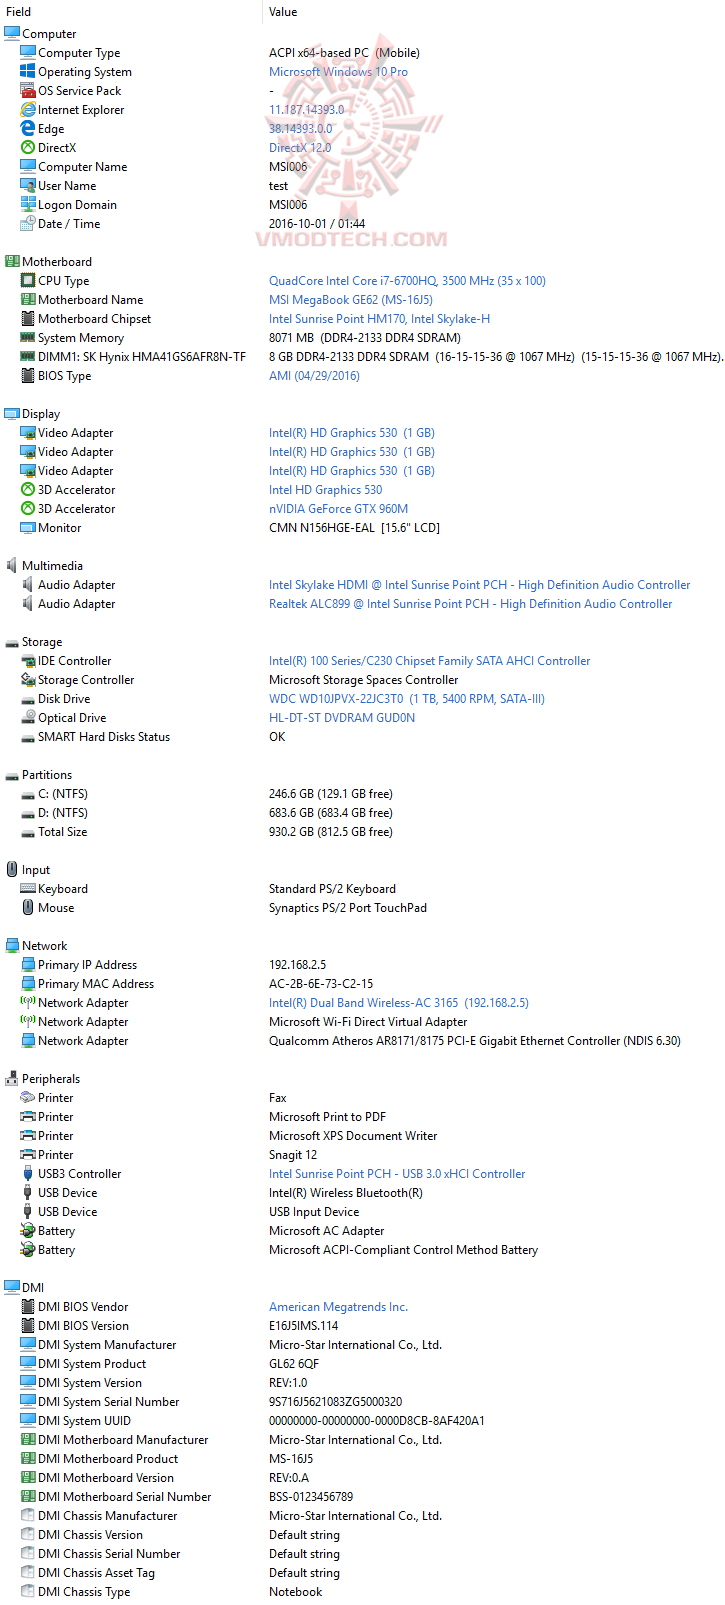Viewport: 725px width, 1605px height.
Task: Select the Total Size row
Action: [362, 831]
